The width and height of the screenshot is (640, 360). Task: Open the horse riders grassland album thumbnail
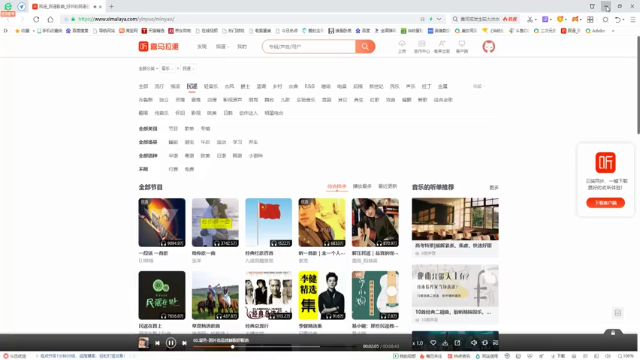coord(215,295)
